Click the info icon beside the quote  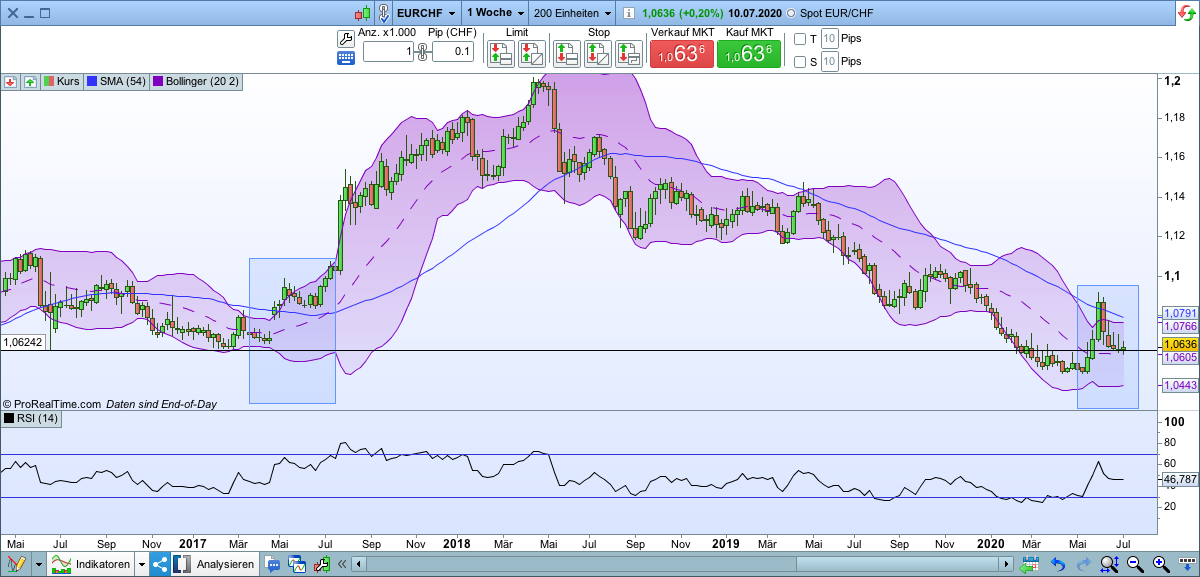point(627,13)
